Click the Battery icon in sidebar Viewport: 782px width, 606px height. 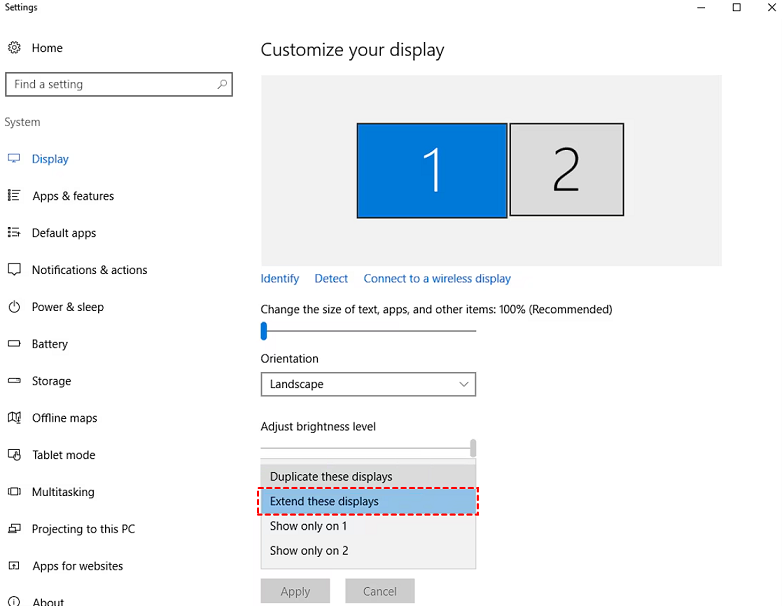14,344
